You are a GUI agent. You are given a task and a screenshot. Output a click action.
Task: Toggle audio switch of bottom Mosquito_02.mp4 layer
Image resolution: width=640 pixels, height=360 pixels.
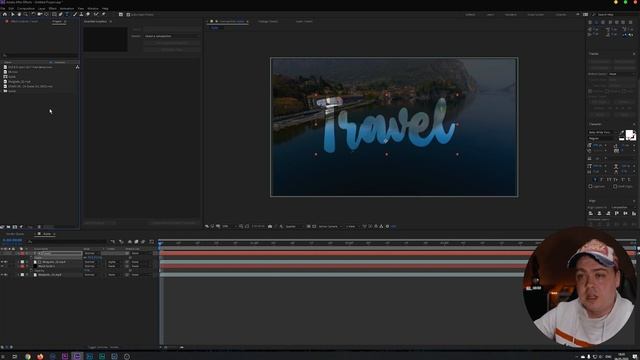tap(6, 275)
